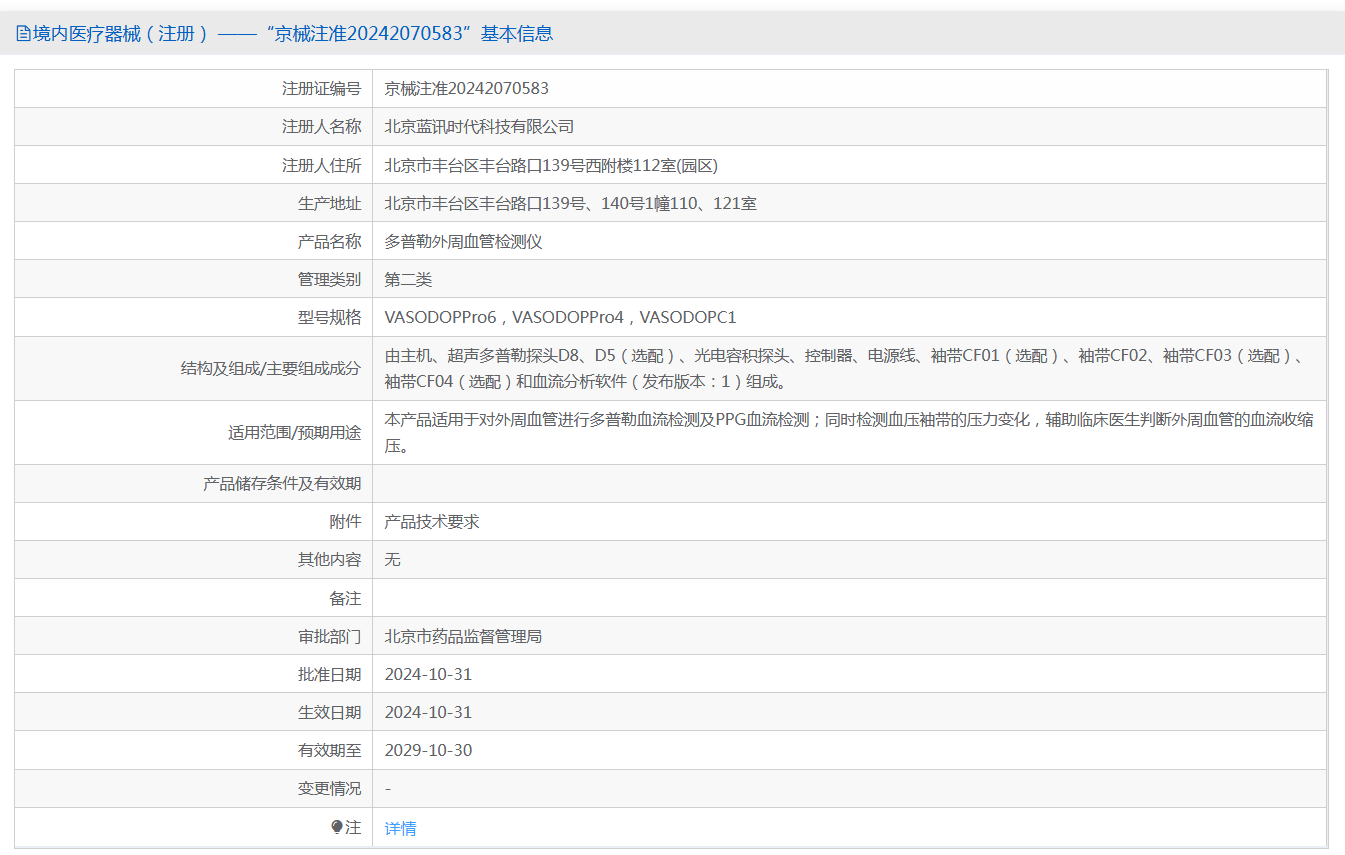
Task: Select the 注册人名称 label
Action: [321, 127]
